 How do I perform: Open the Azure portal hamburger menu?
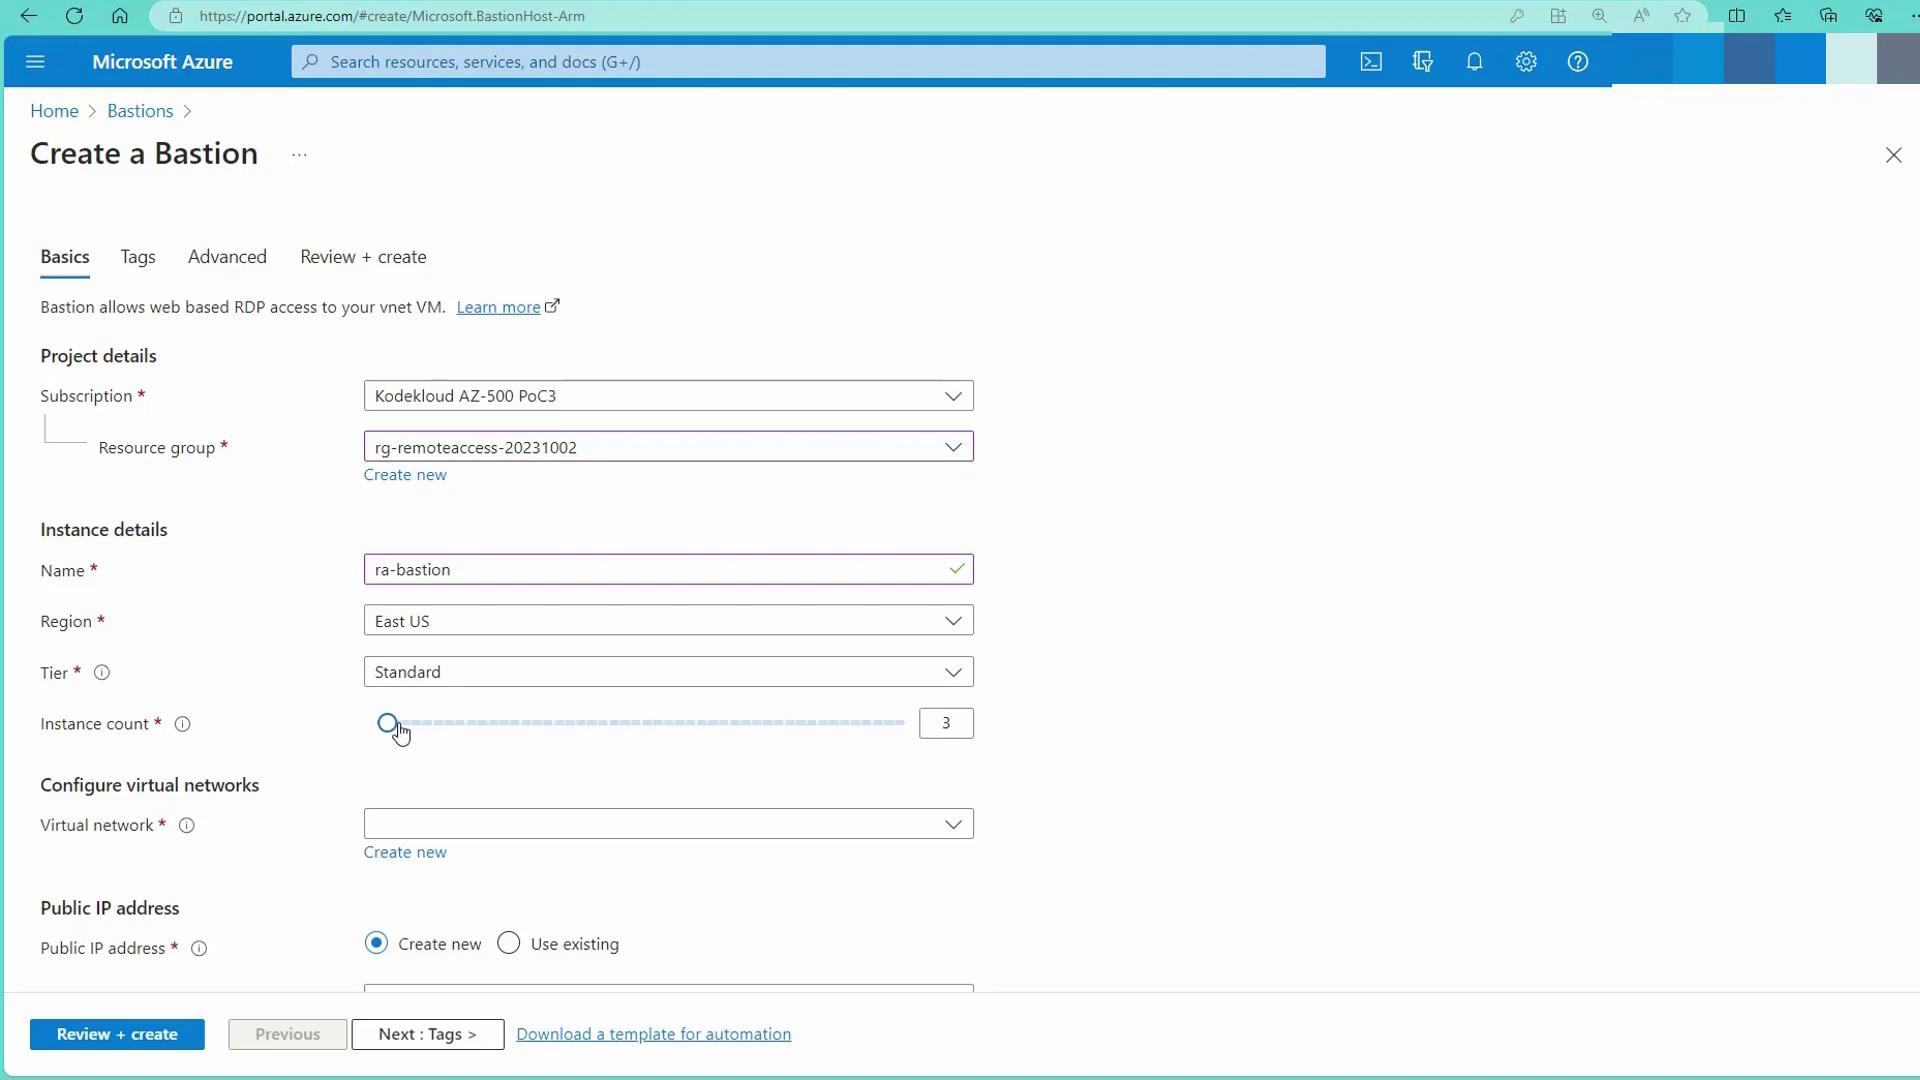[35, 62]
